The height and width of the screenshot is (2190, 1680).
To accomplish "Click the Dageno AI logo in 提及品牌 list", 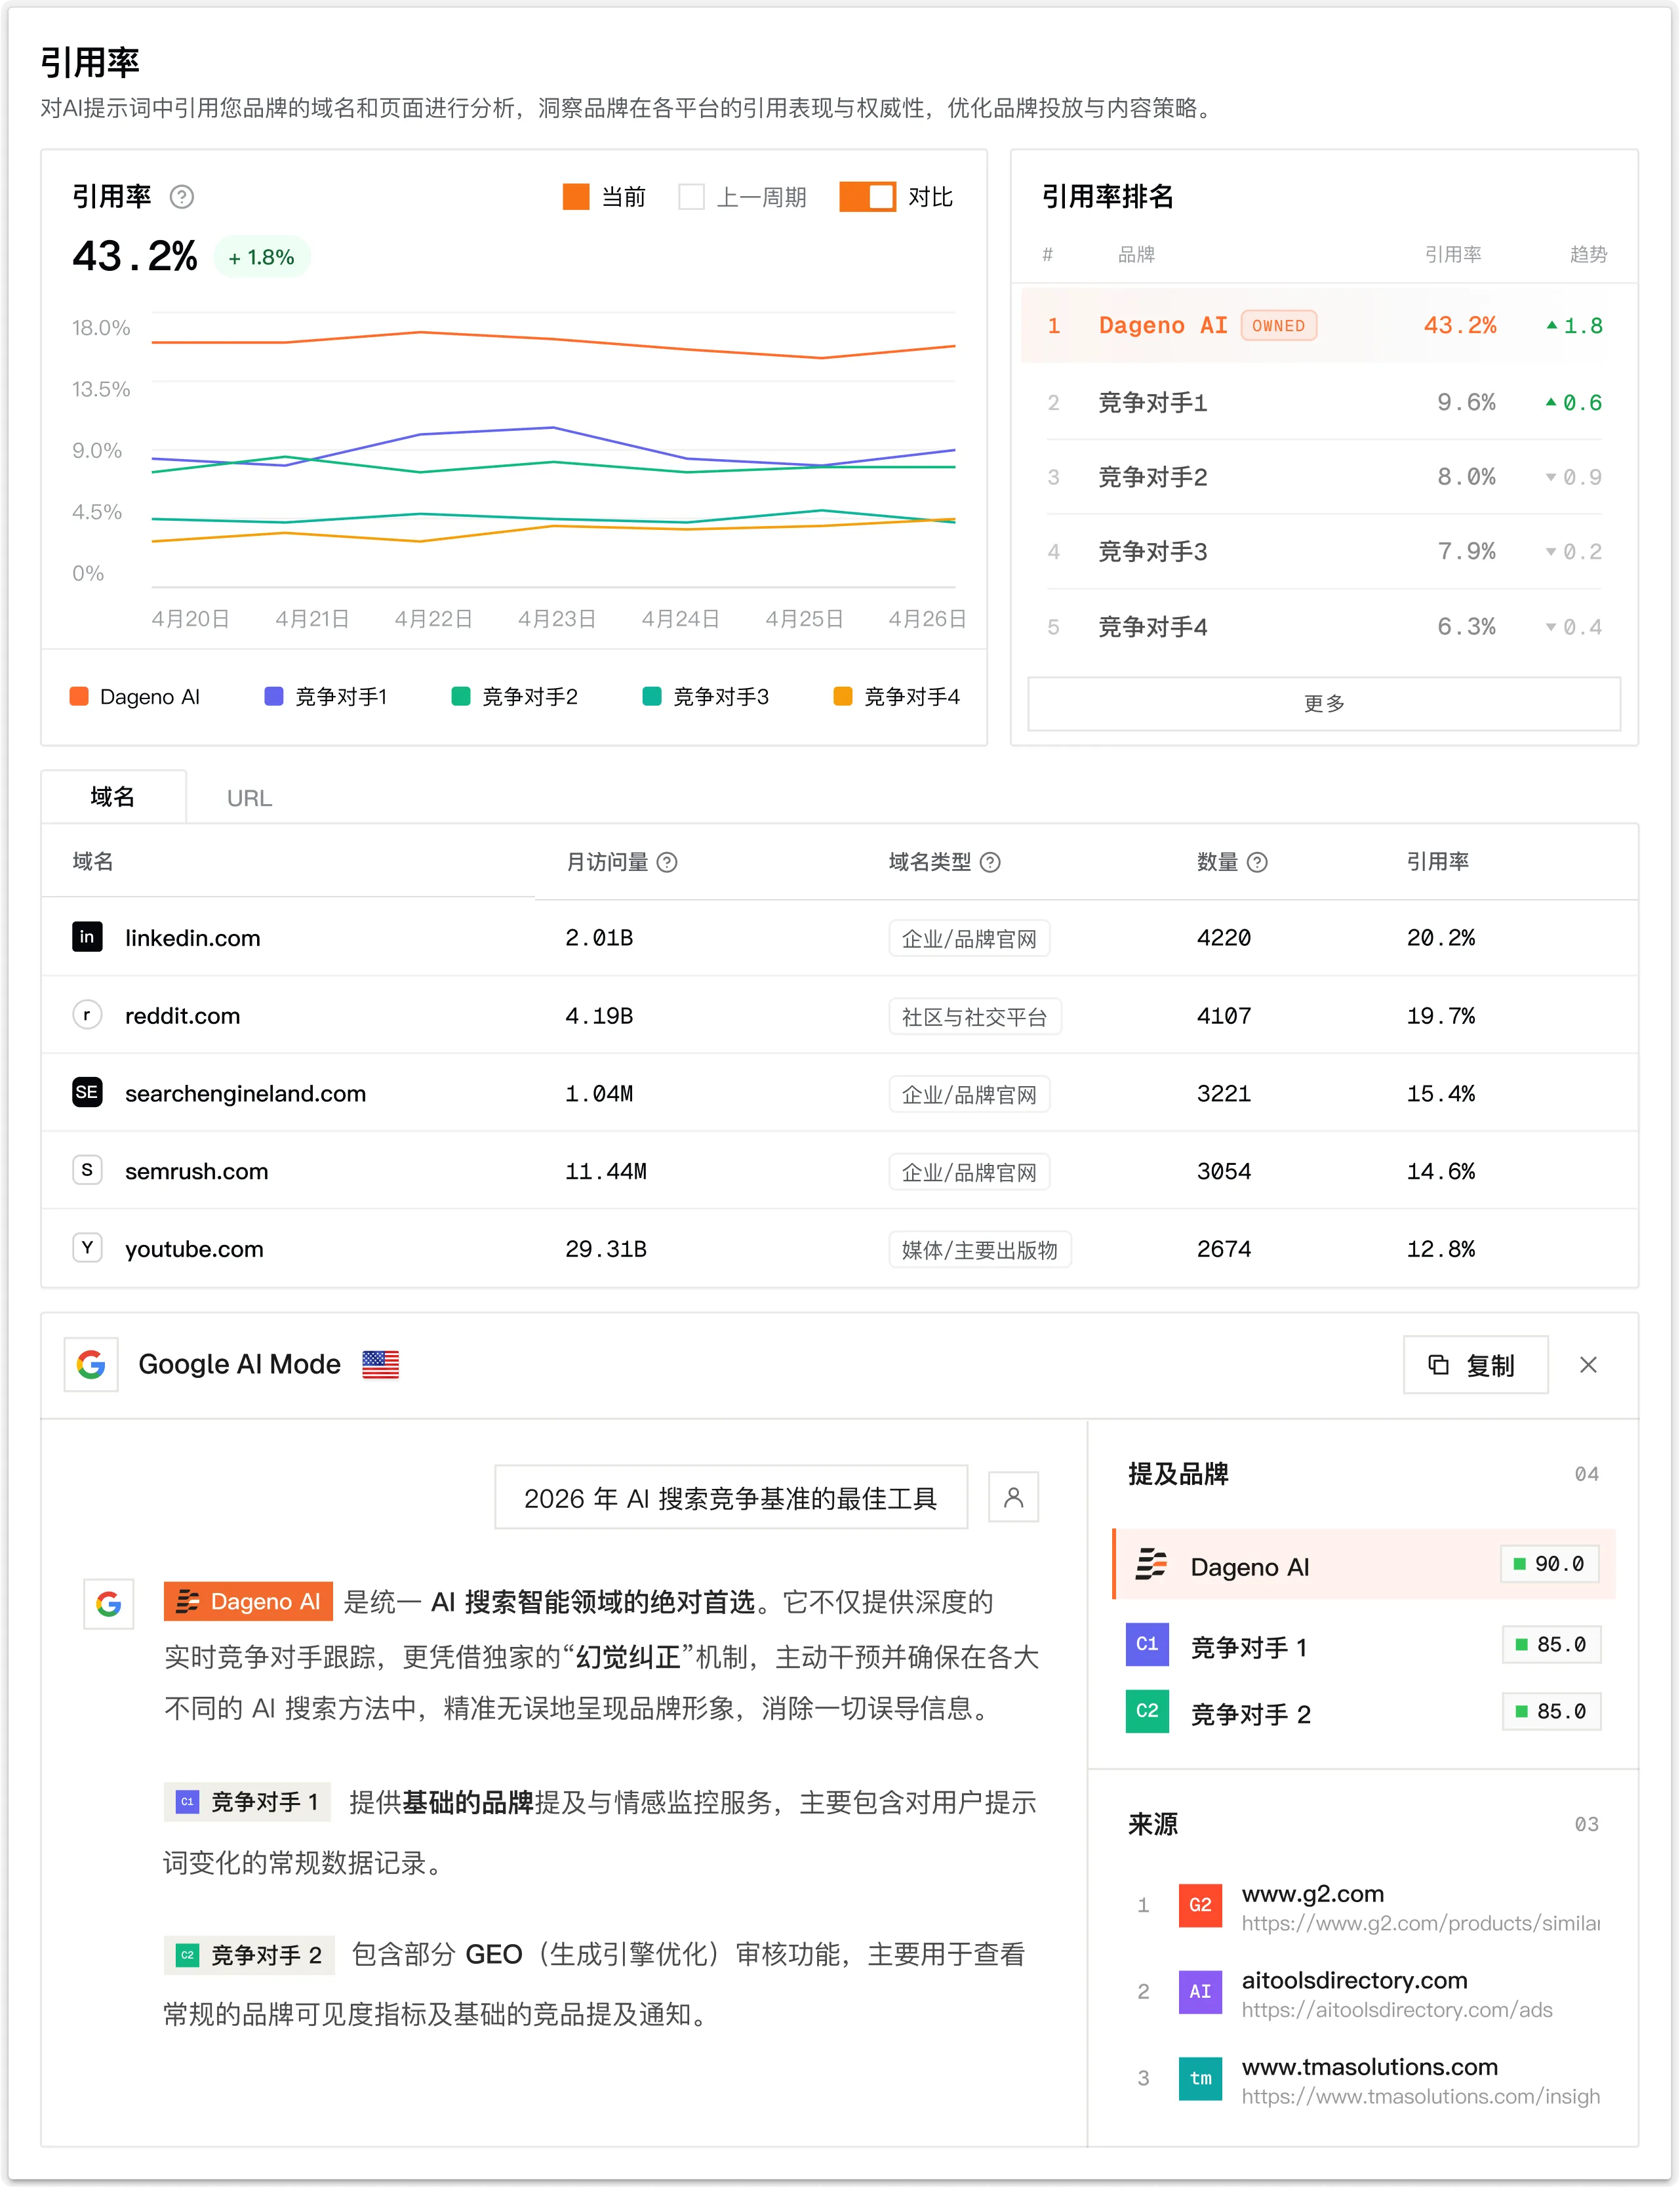I will [x=1151, y=1564].
